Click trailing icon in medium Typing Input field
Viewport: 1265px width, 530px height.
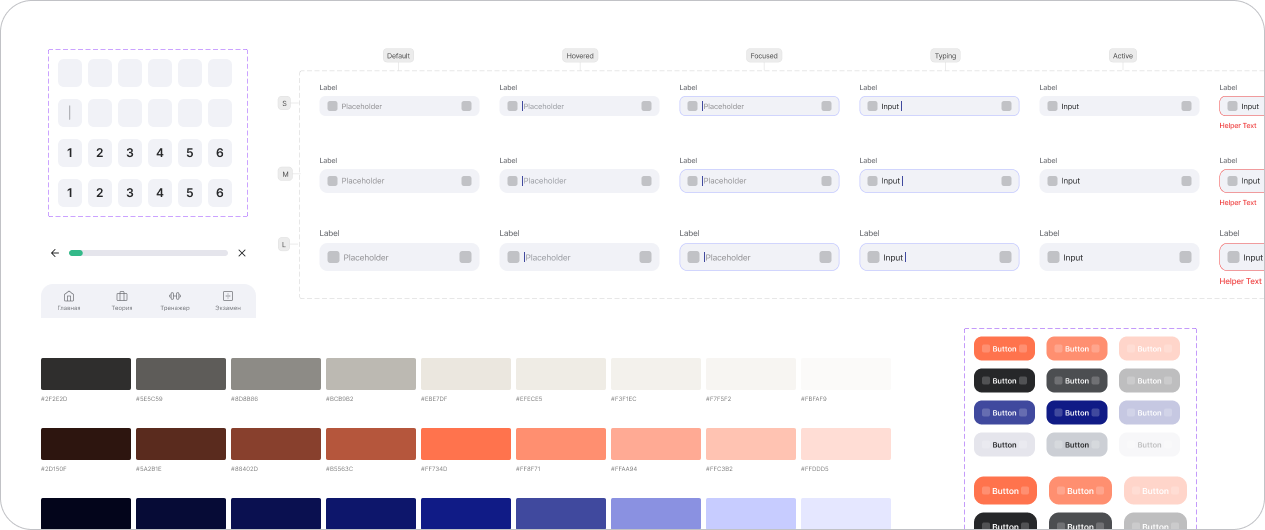click(1006, 181)
